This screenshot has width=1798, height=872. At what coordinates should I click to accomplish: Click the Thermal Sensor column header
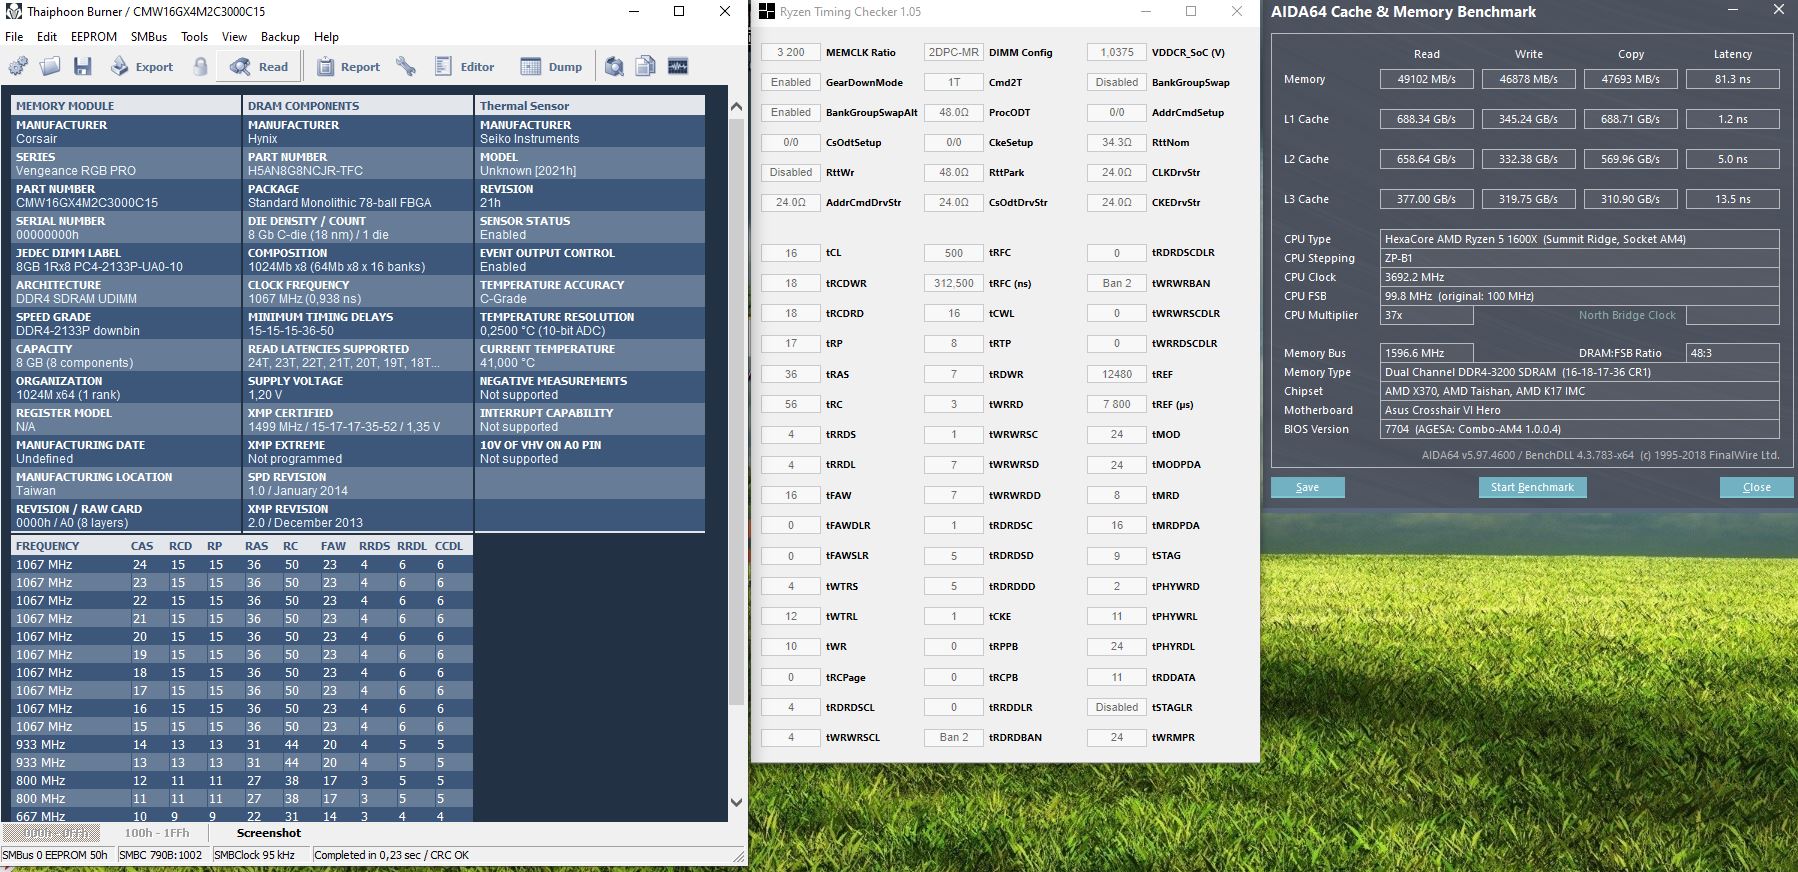tap(590, 105)
